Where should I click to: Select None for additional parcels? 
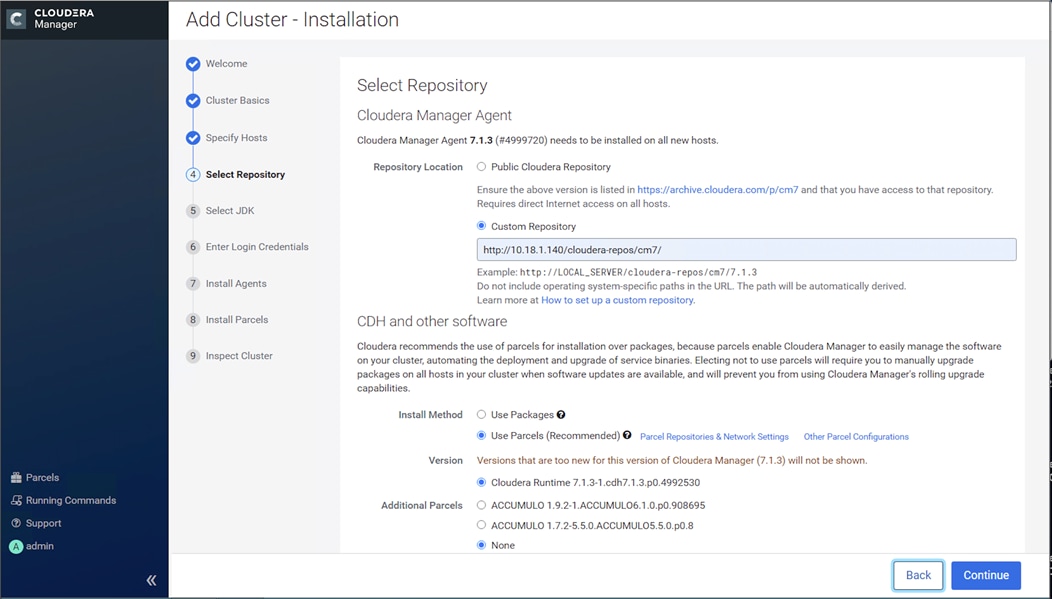[481, 545]
